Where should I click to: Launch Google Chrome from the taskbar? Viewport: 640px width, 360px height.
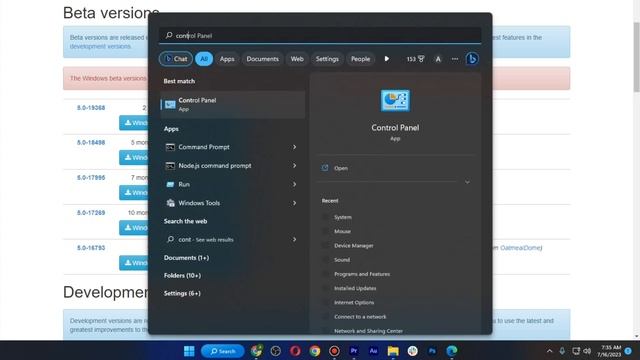click(315, 351)
